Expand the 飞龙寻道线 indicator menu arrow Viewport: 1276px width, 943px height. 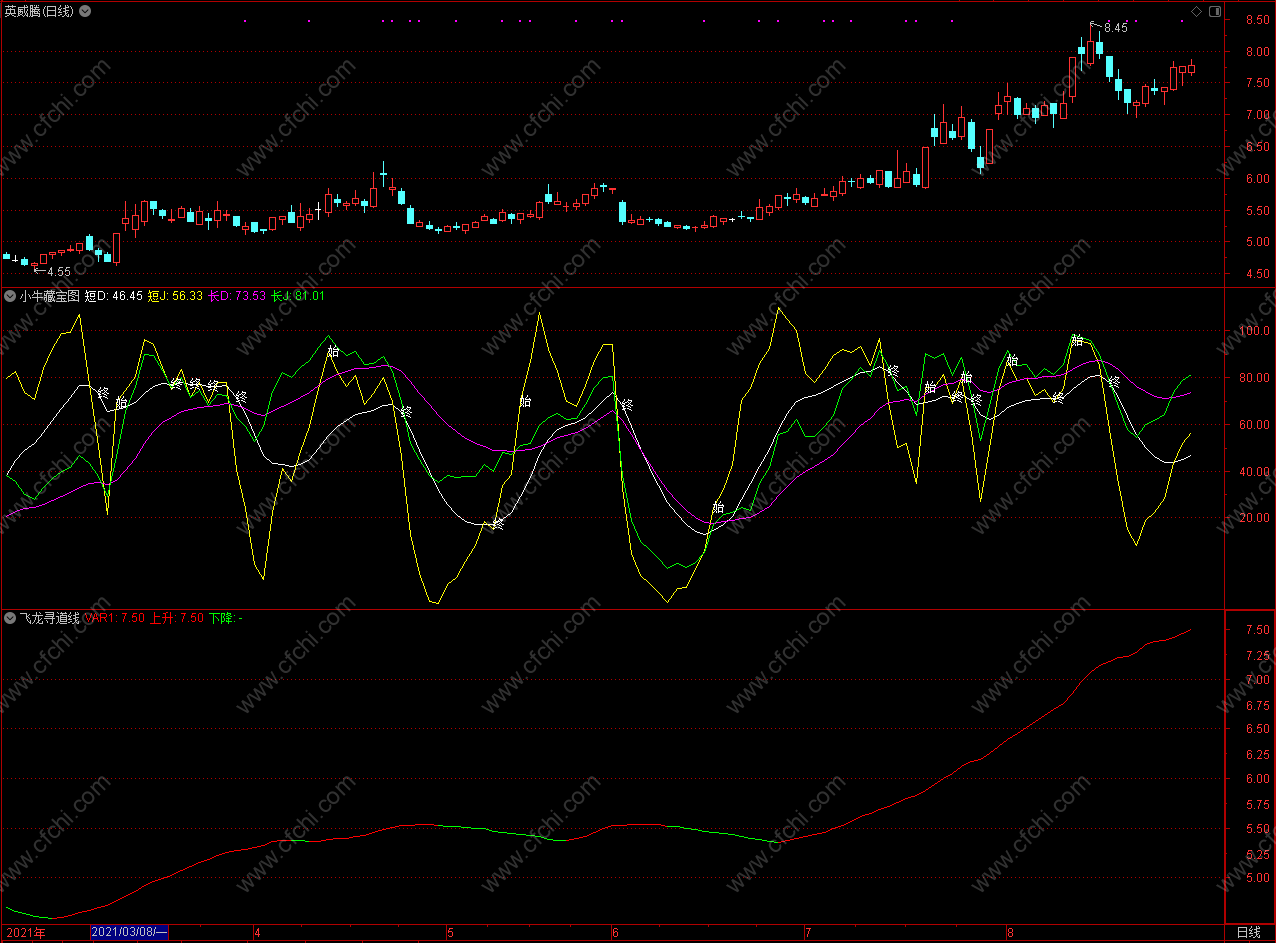[9, 618]
